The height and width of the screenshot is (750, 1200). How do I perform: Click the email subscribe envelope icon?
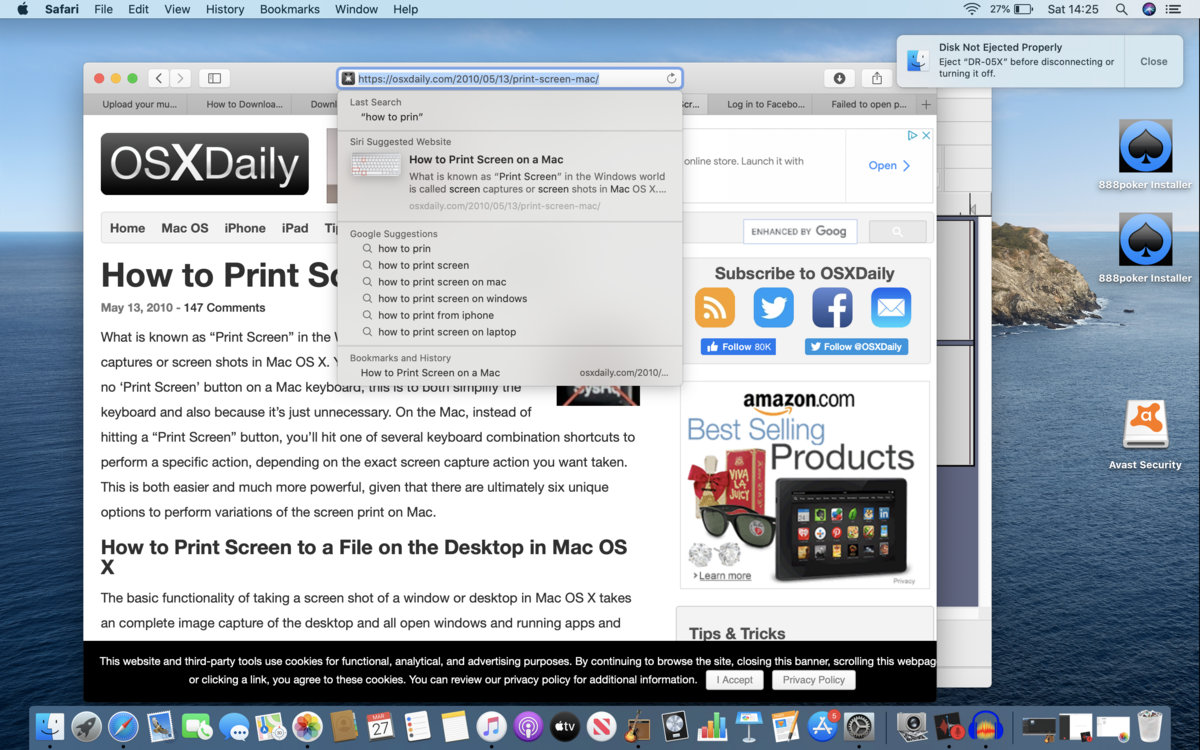tap(890, 308)
